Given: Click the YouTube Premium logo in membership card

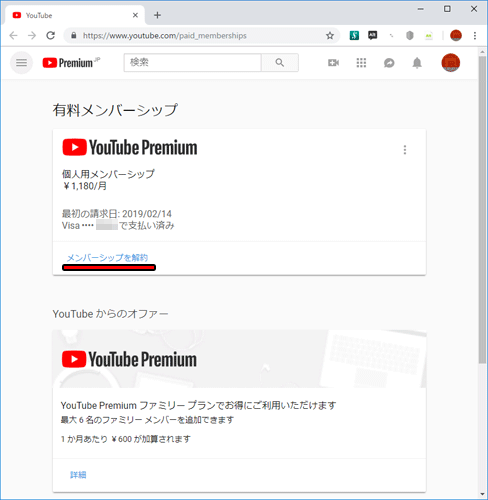Looking at the screenshot, I should coord(130,148).
